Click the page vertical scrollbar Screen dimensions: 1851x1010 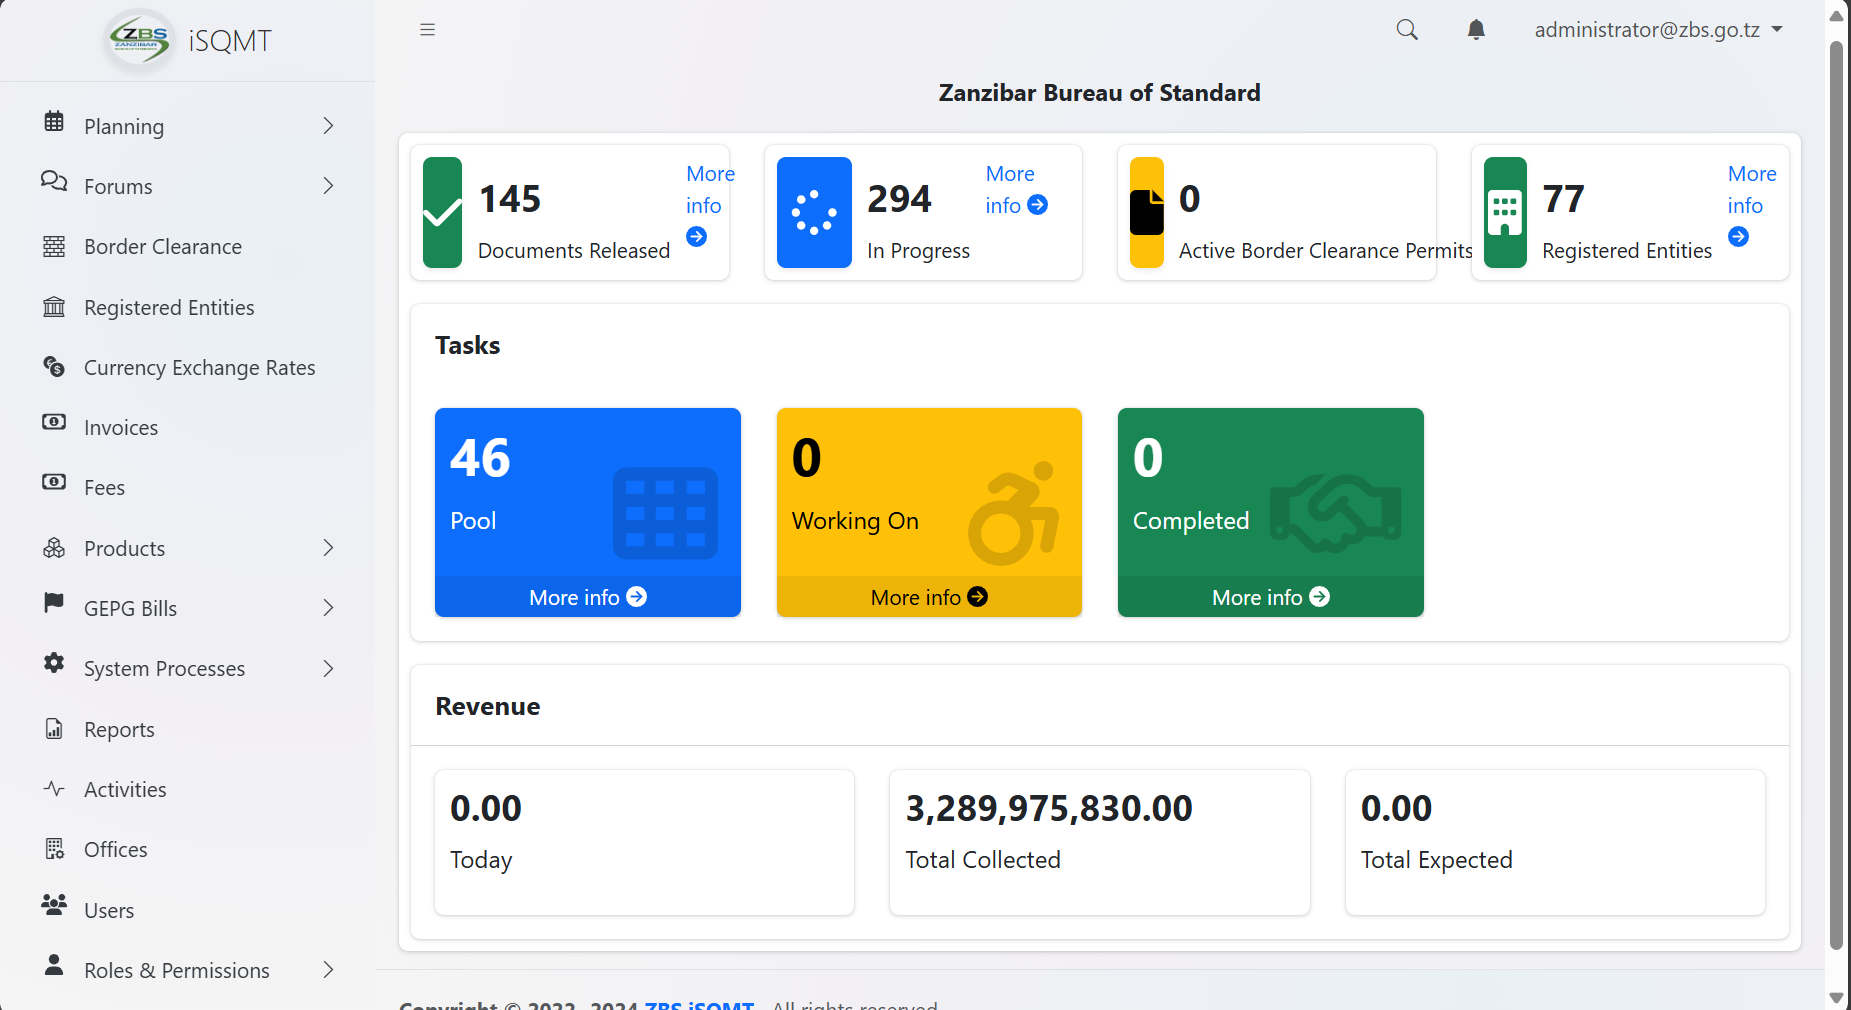click(1836, 500)
